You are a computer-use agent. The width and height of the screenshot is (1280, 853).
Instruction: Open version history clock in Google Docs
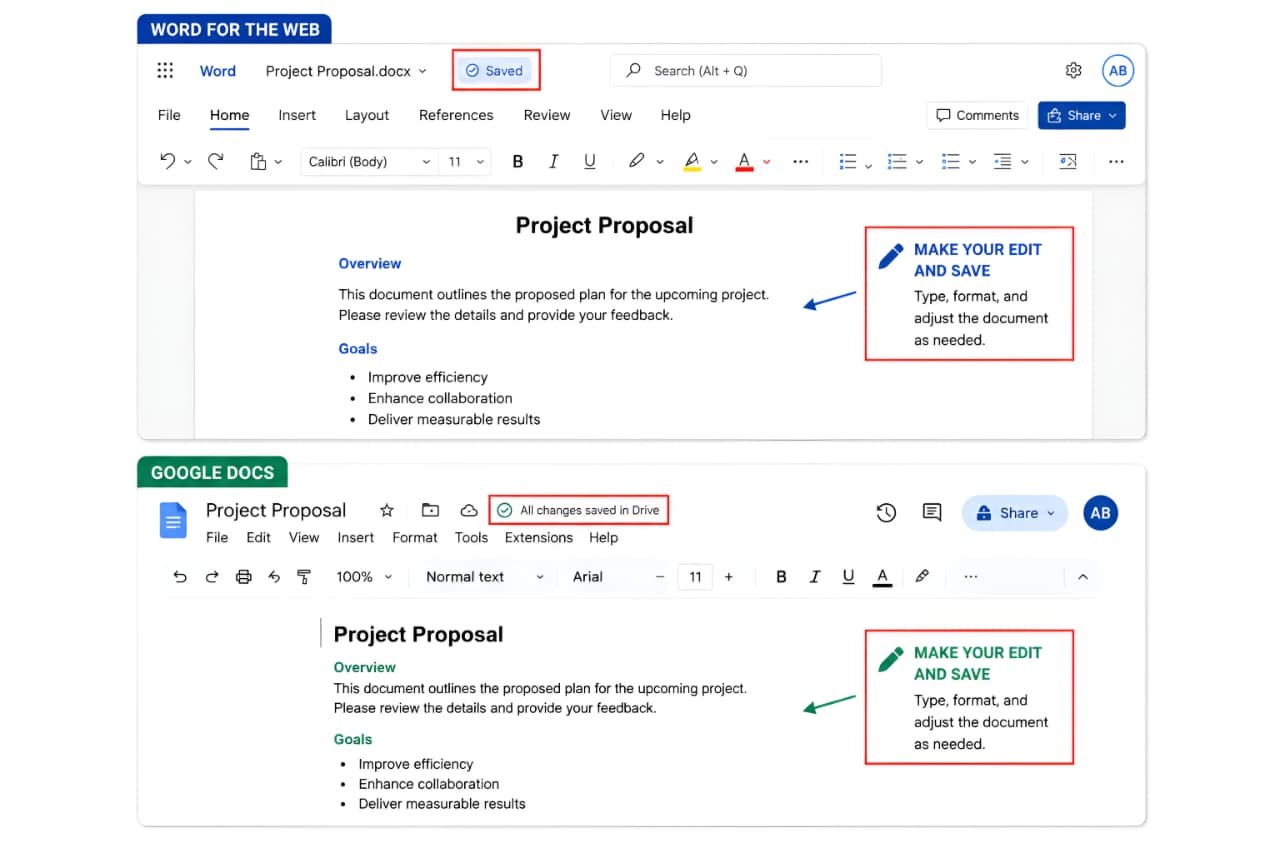(x=886, y=513)
